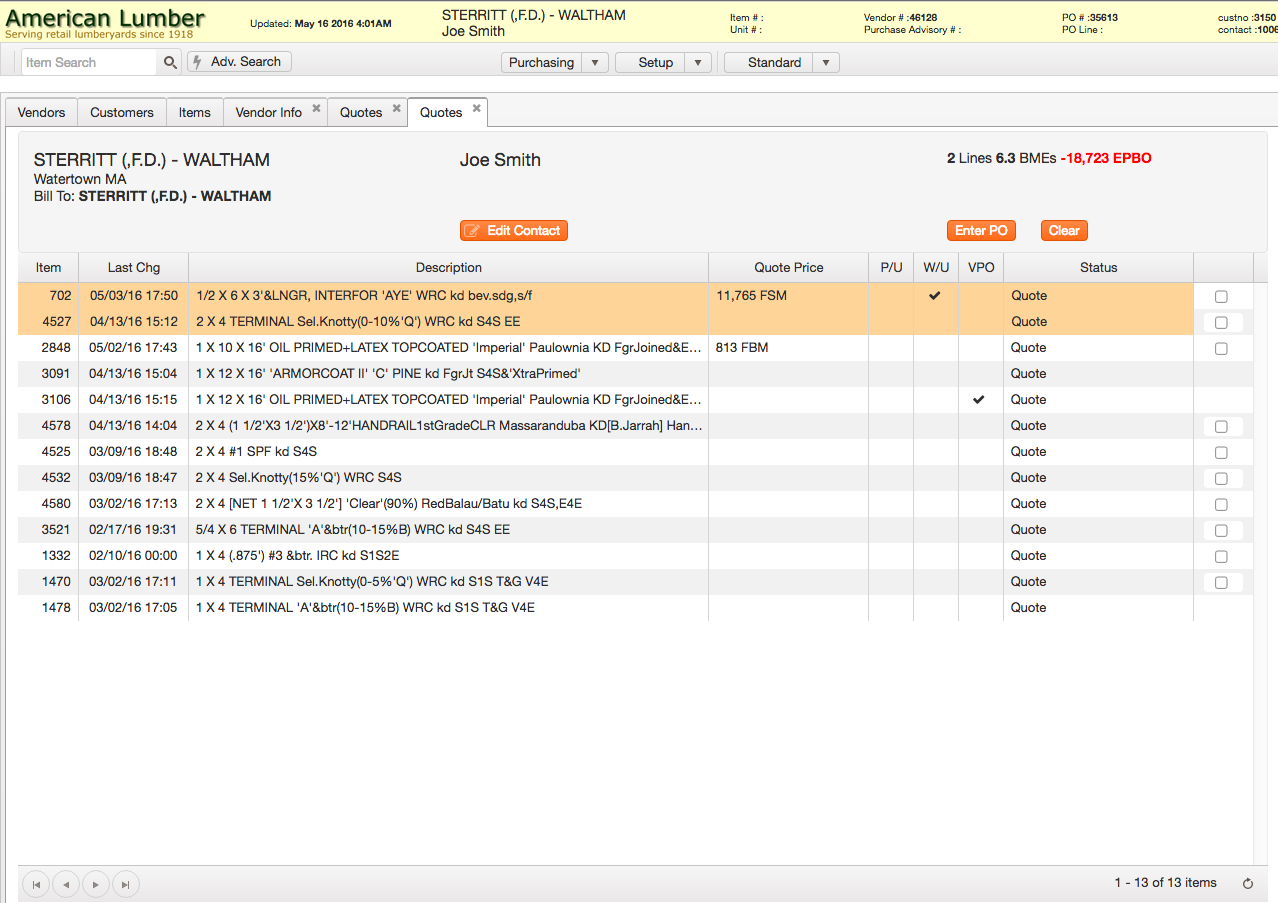Viewport: 1278px width, 903px height.
Task: Close the currently active Quotes tab
Action: tap(477, 108)
